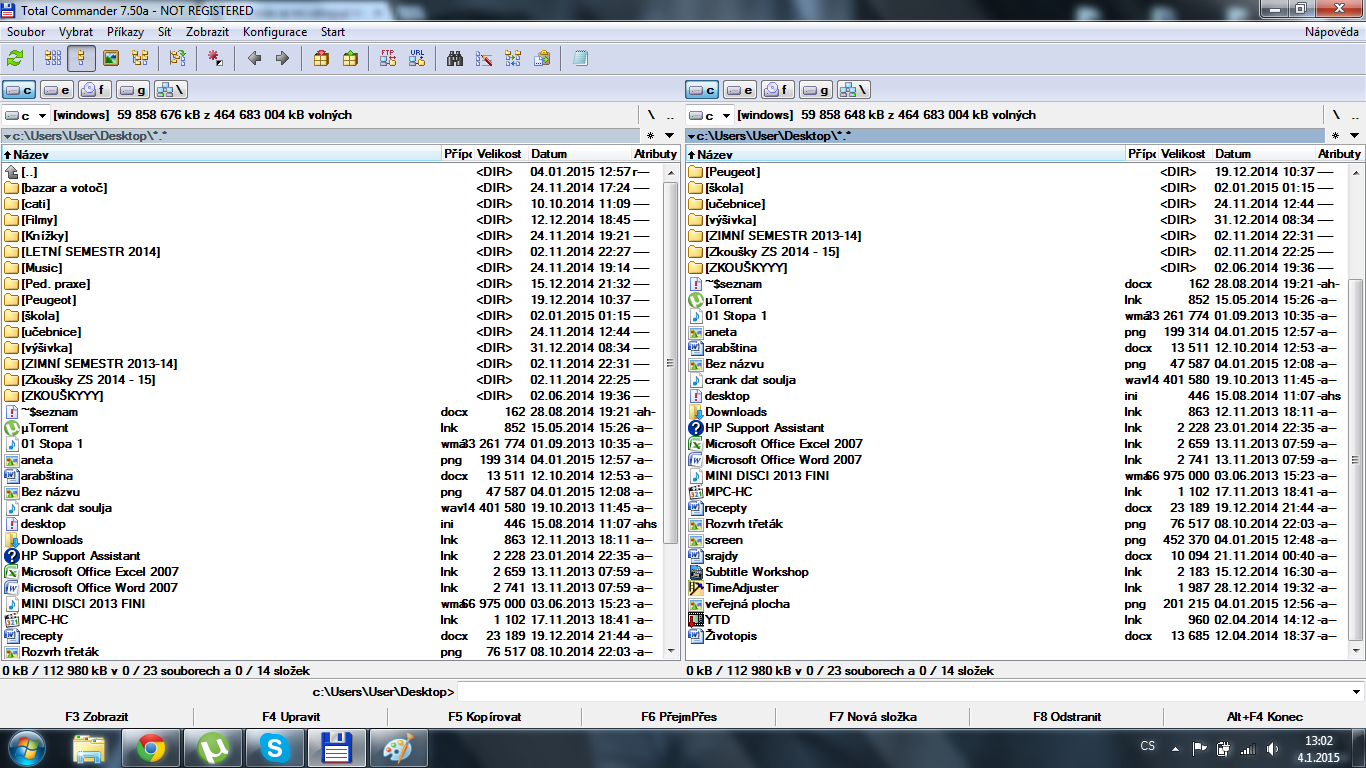Select drive e in the left panel
Image resolution: width=1366 pixels, height=768 pixels.
pyautogui.click(x=57, y=90)
